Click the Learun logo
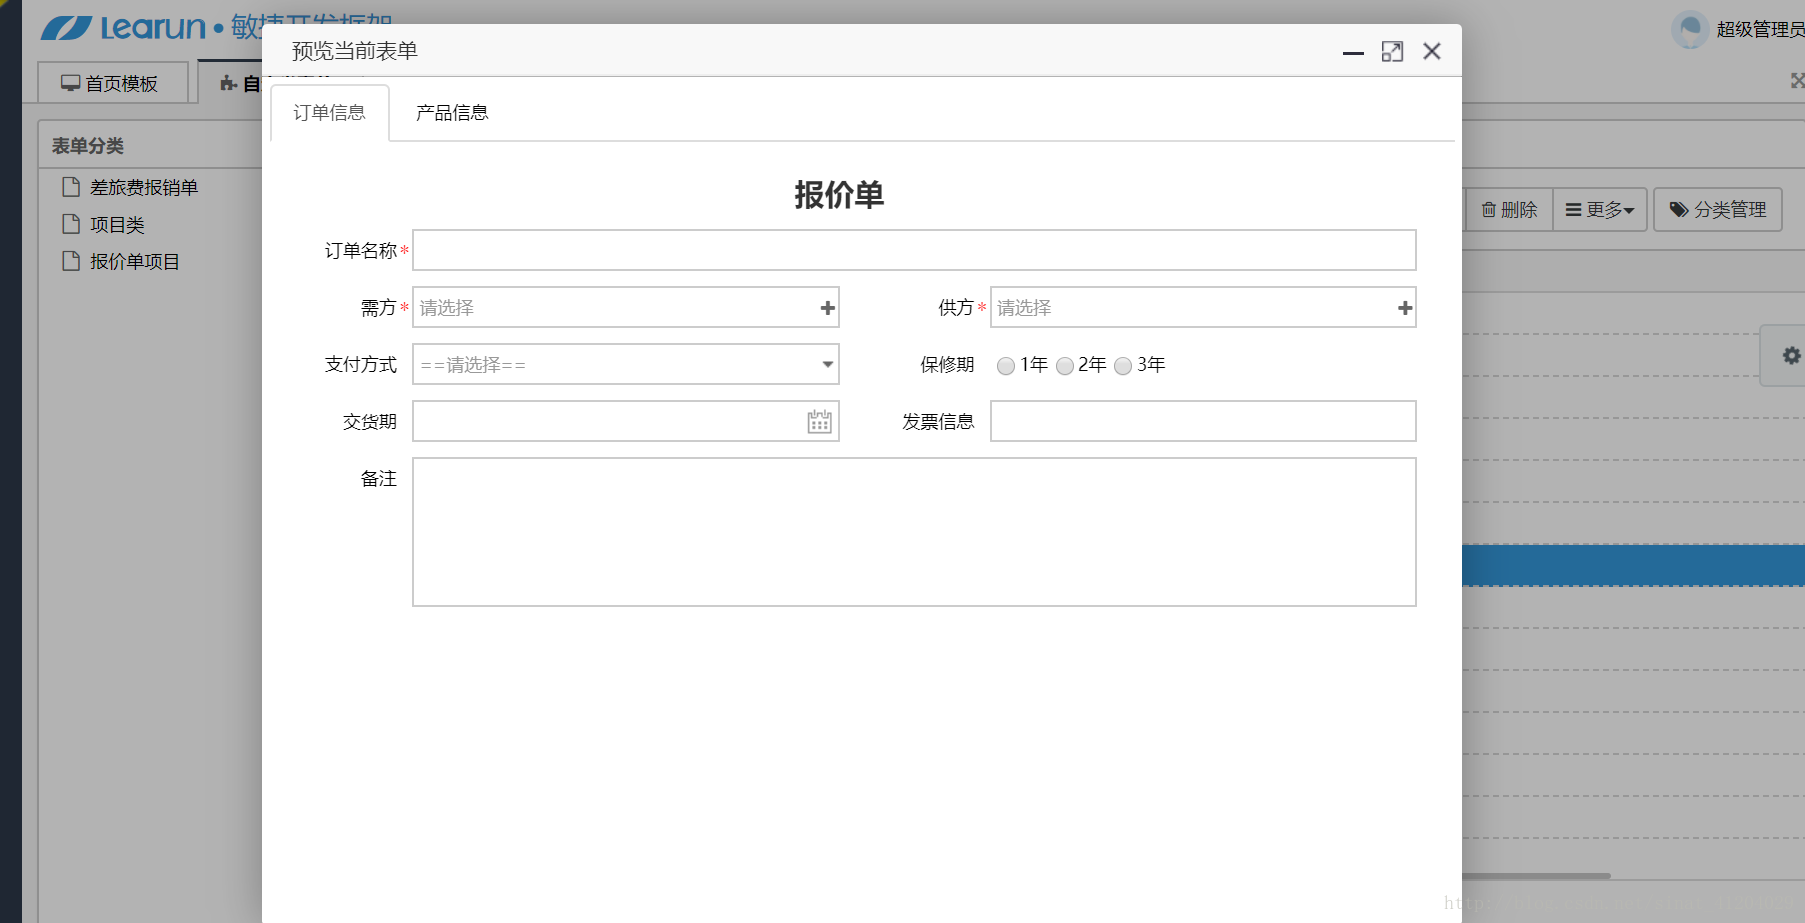The image size is (1805, 923). (123, 27)
